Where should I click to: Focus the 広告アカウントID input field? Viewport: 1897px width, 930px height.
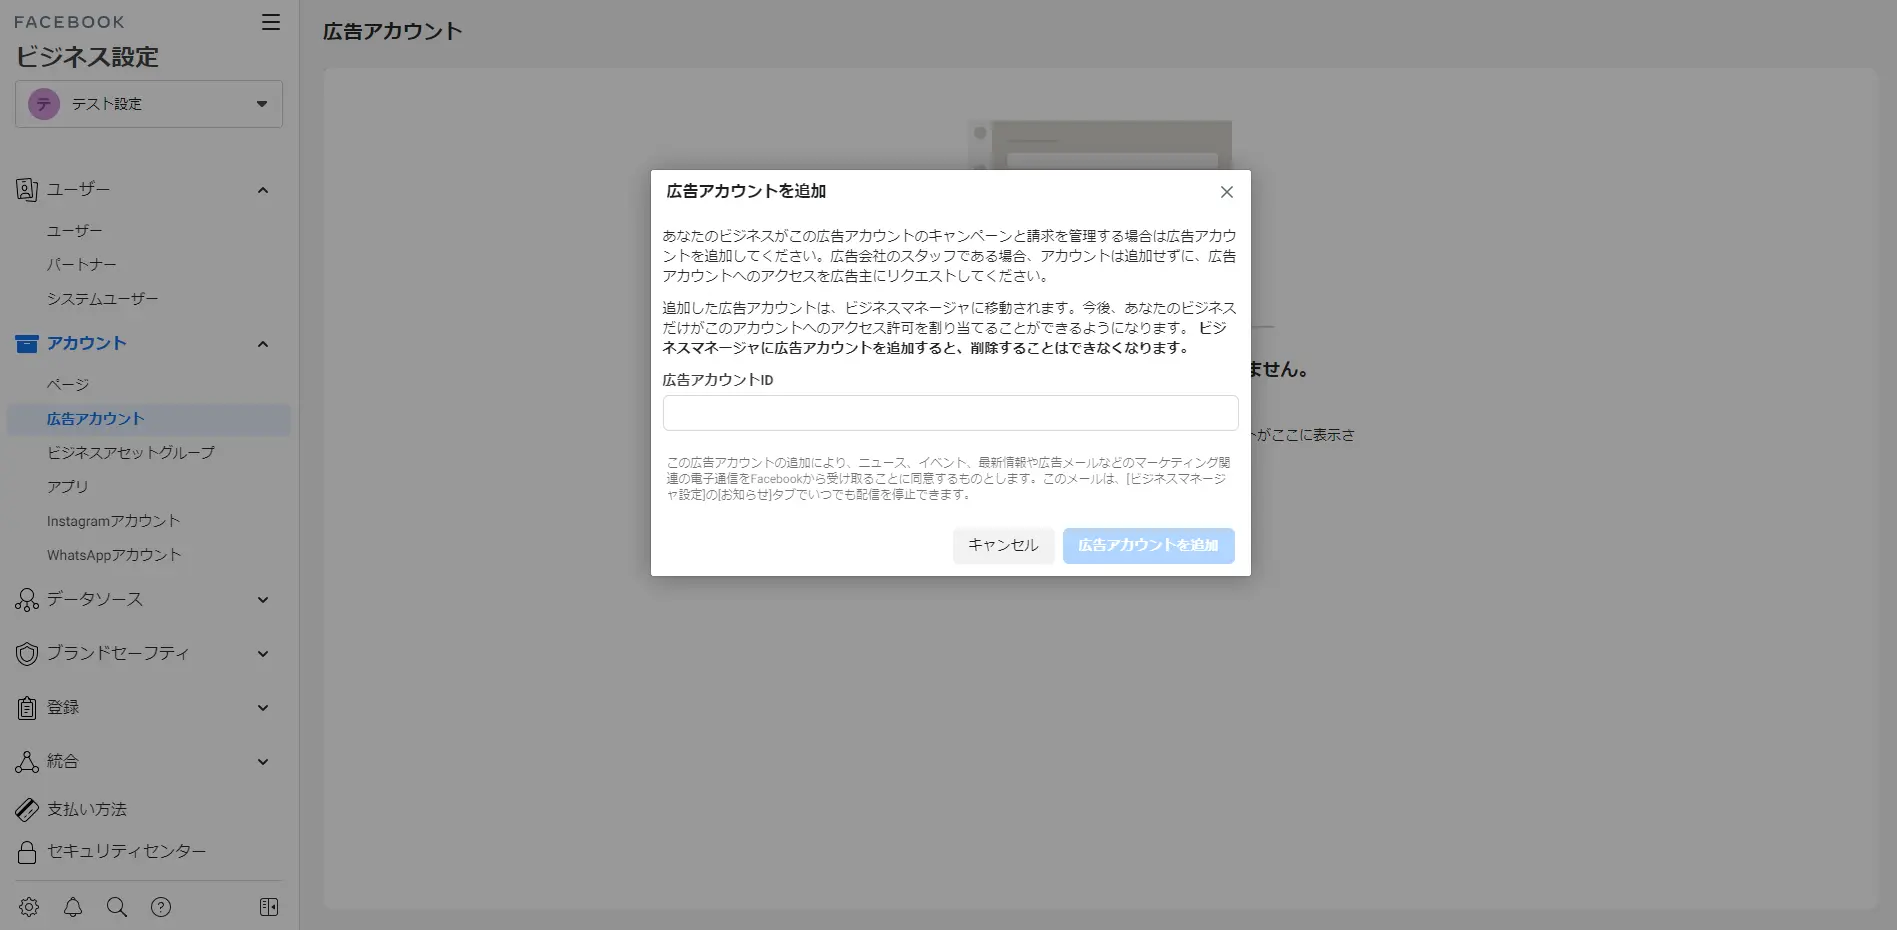click(x=950, y=413)
